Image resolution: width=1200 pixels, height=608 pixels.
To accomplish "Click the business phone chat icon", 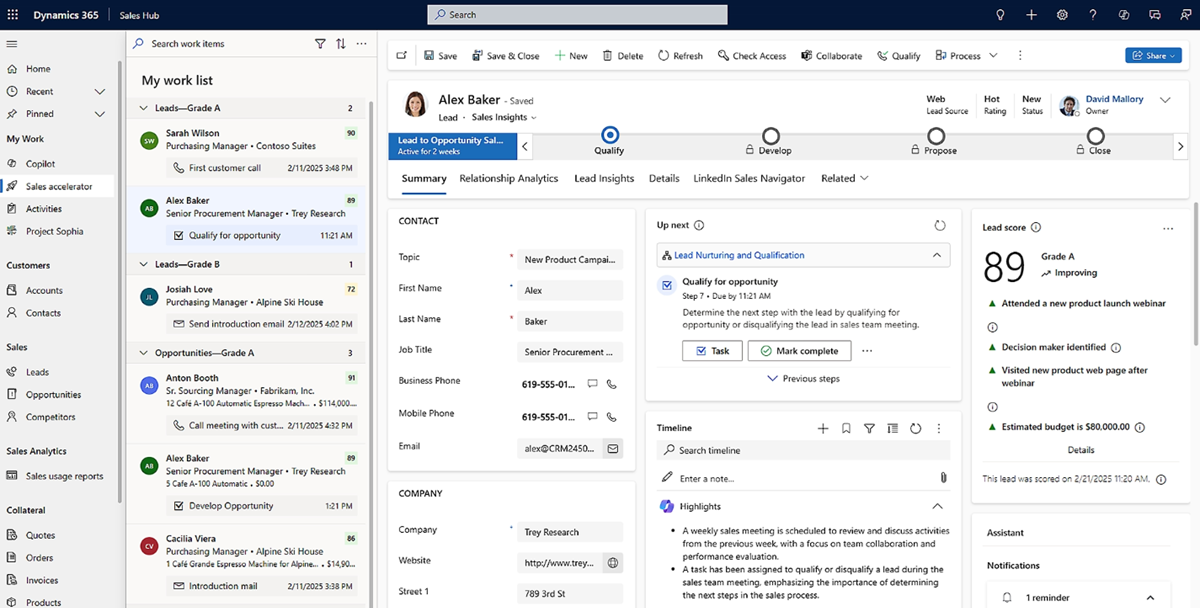I will (x=592, y=384).
